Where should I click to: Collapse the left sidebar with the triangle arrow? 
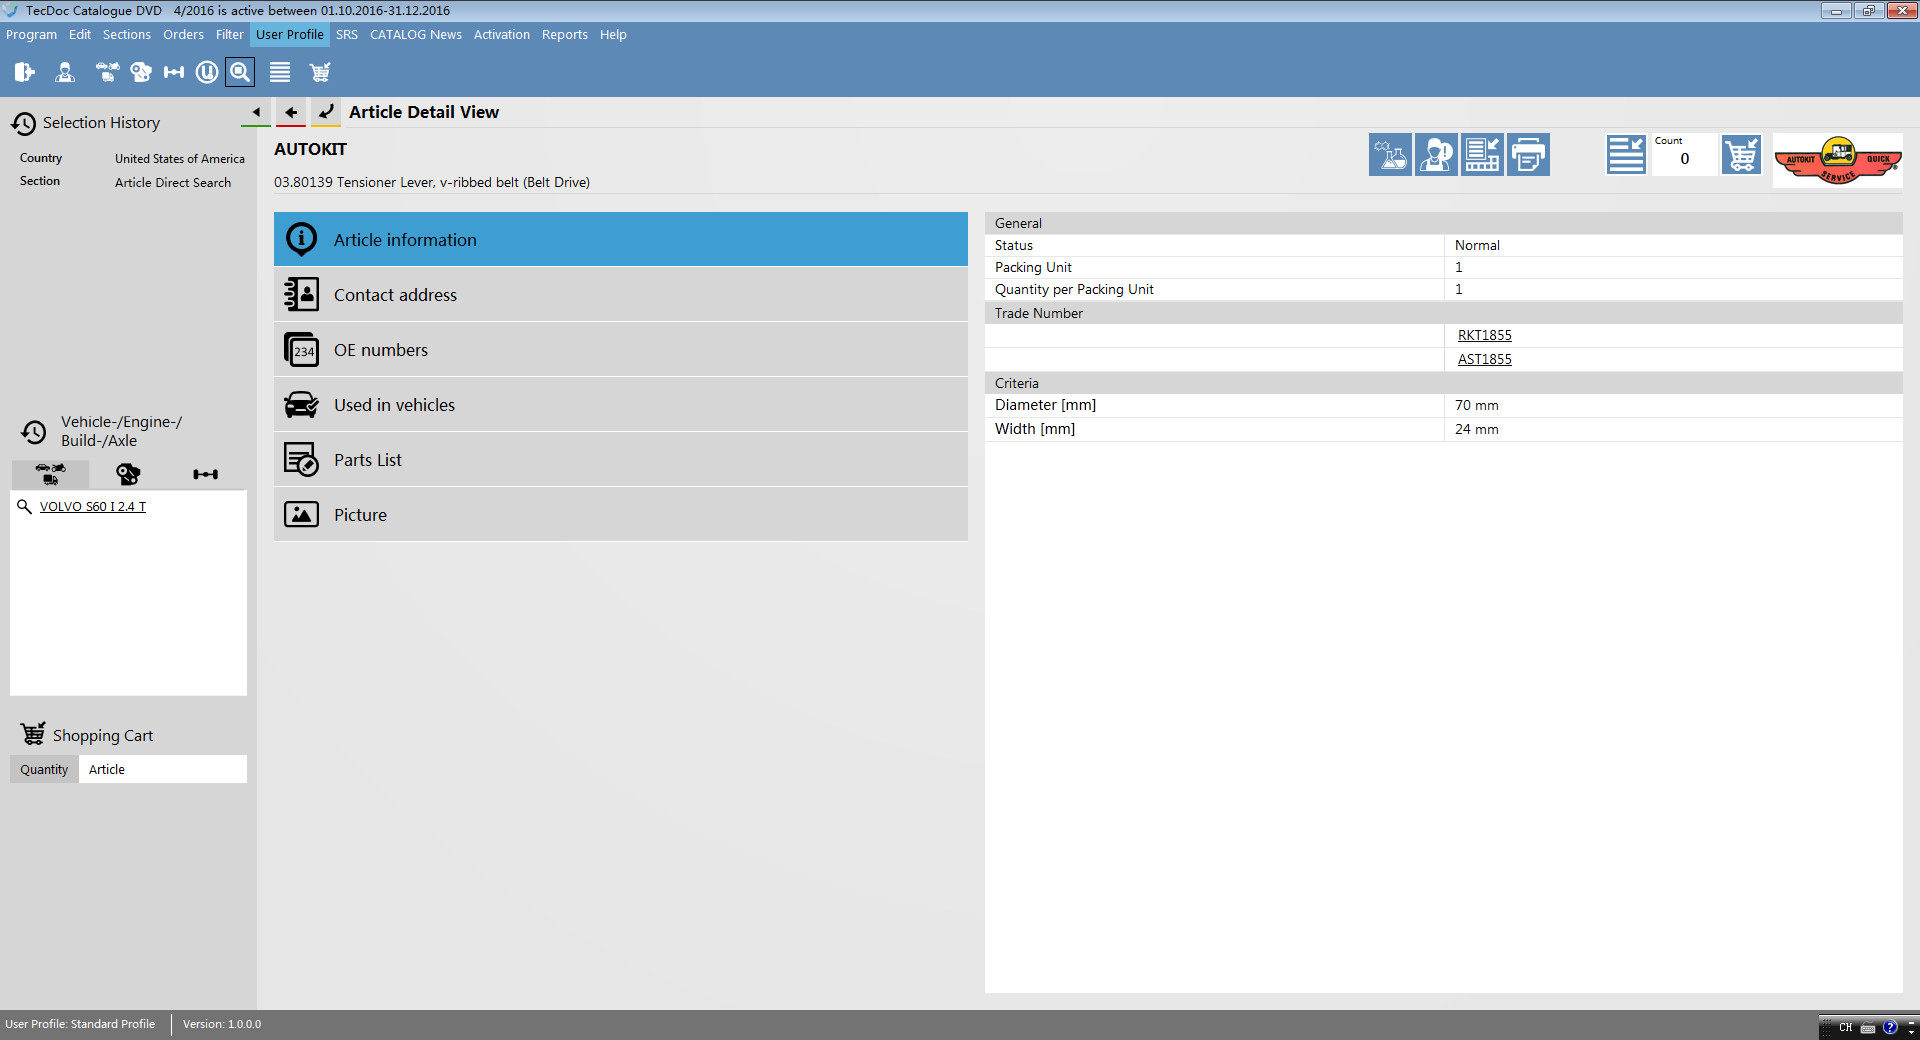pos(256,112)
